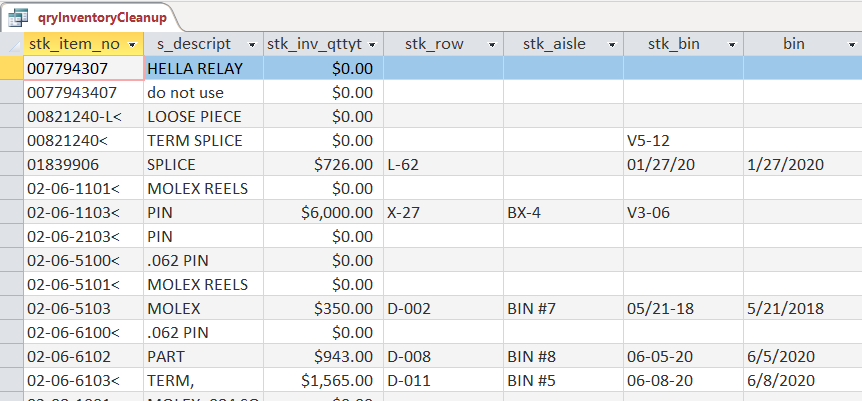Open the bin column filter dropdown
This screenshot has width=862, height=401.
852,45
